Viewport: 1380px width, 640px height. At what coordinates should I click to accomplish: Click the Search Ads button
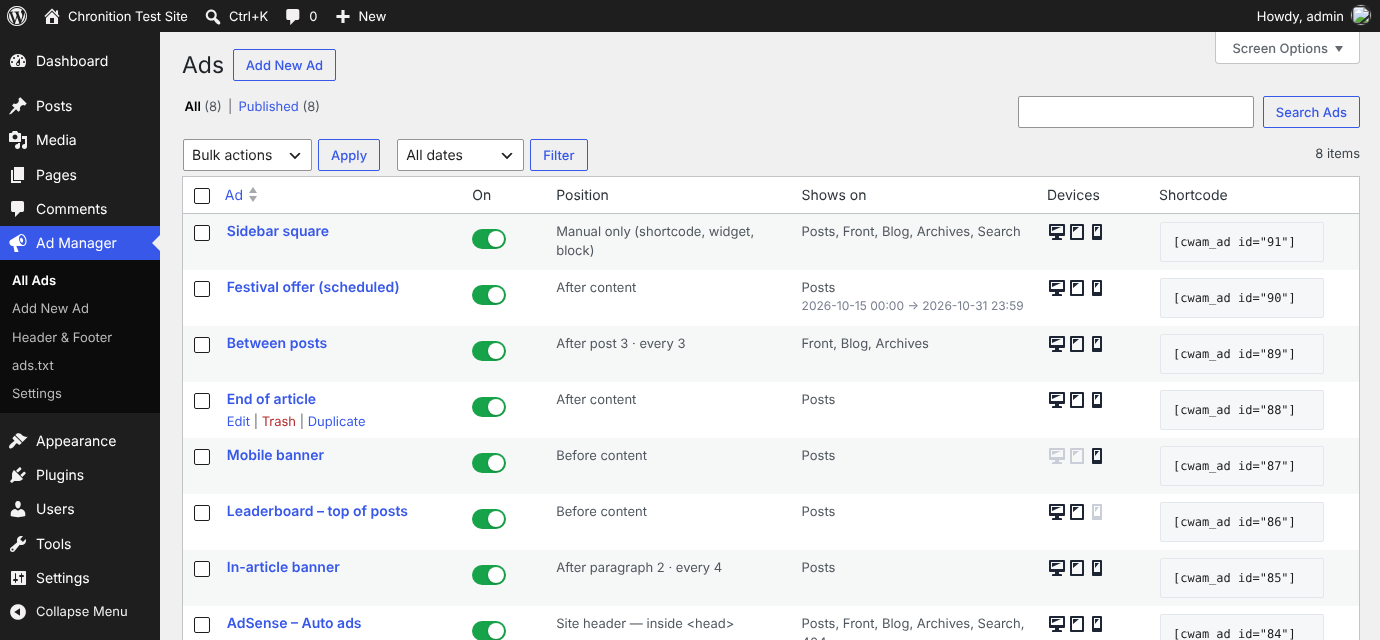click(1311, 112)
